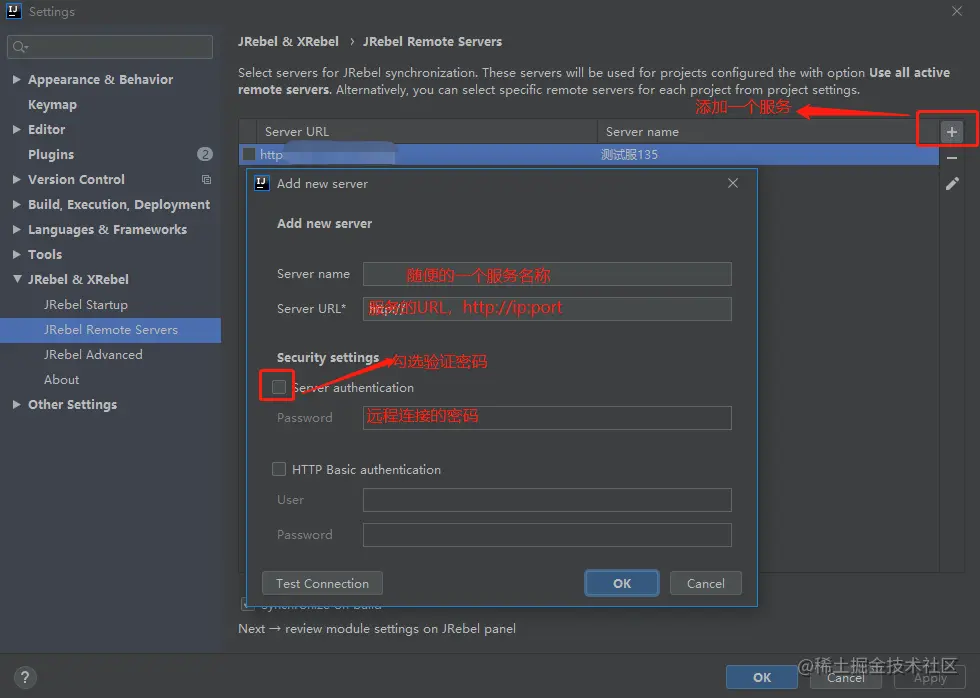Viewport: 980px width, 698px height.
Task: Click the plus icon to add a server
Action: [x=951, y=132]
